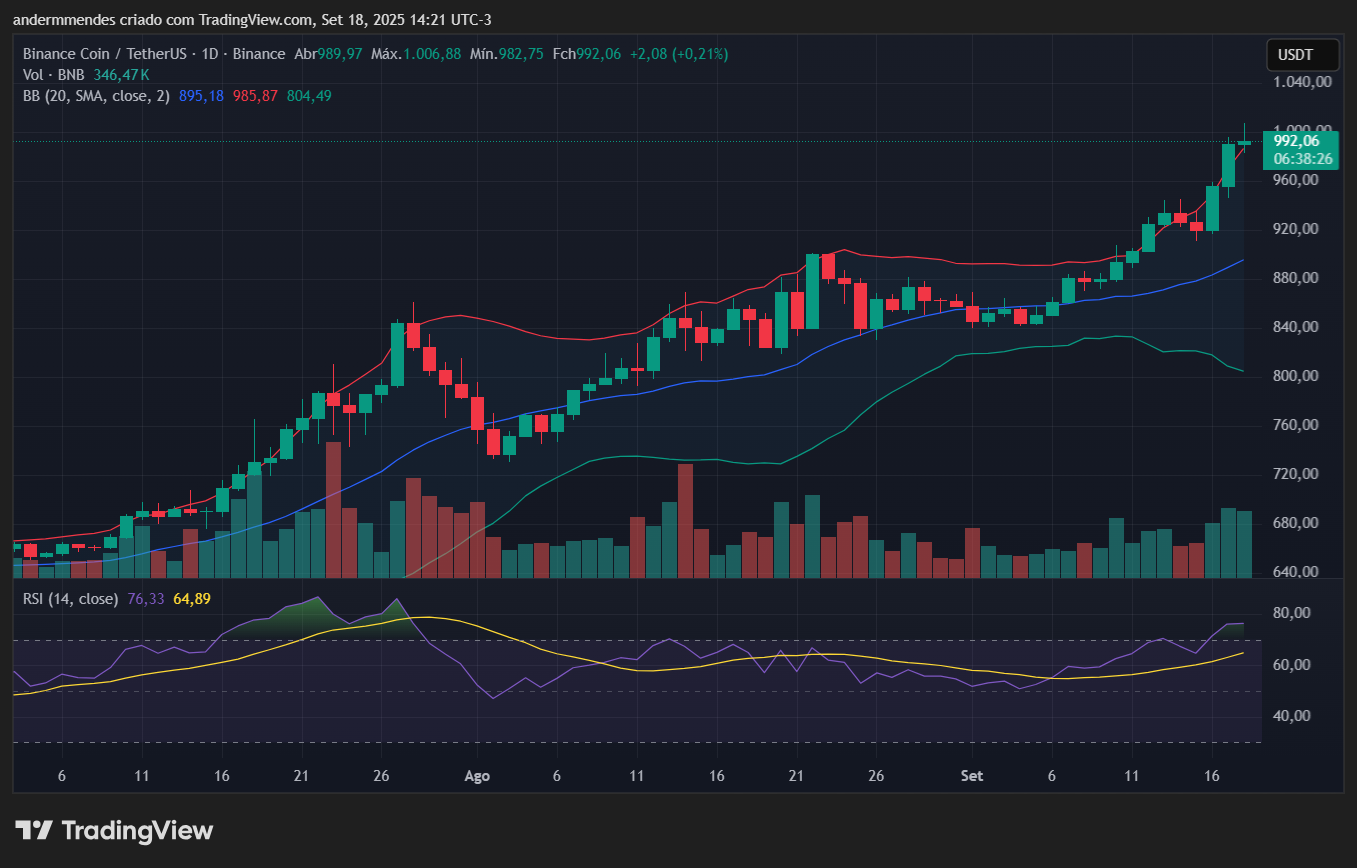Click the 1.040,00 price axis label
This screenshot has width=1357, height=868.
point(1303,82)
